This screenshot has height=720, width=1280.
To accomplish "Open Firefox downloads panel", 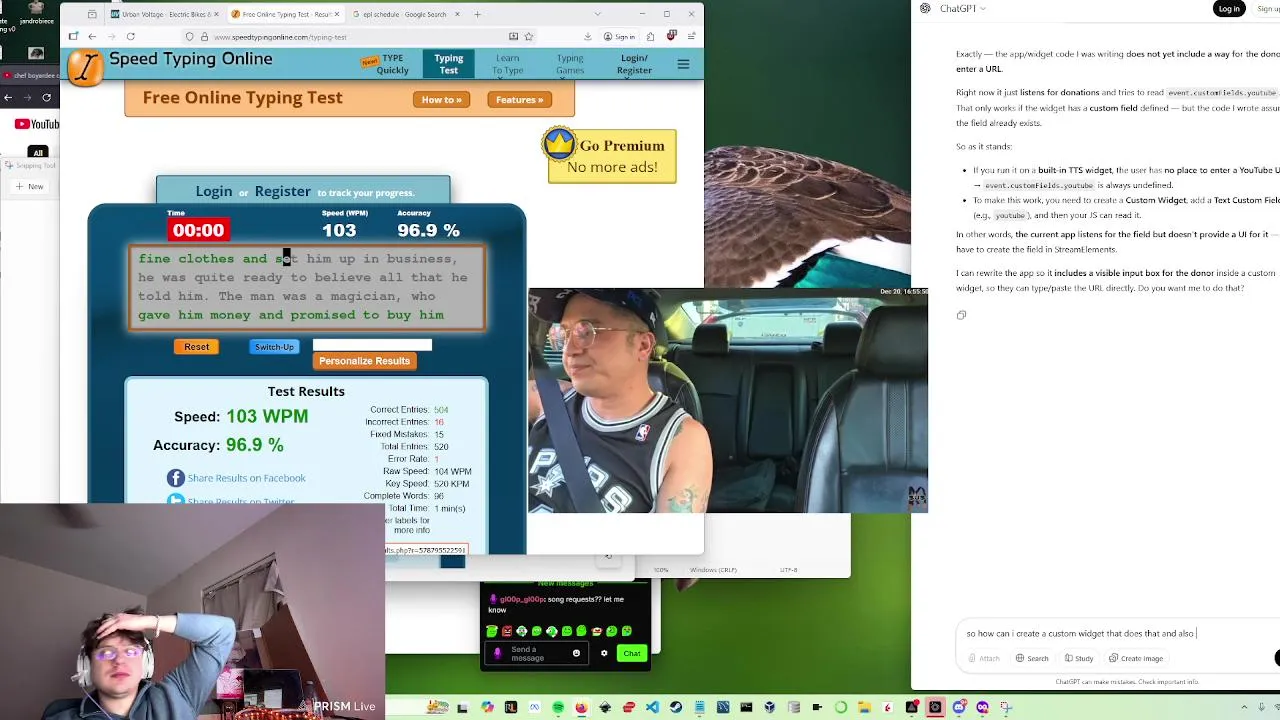I will click(588, 37).
